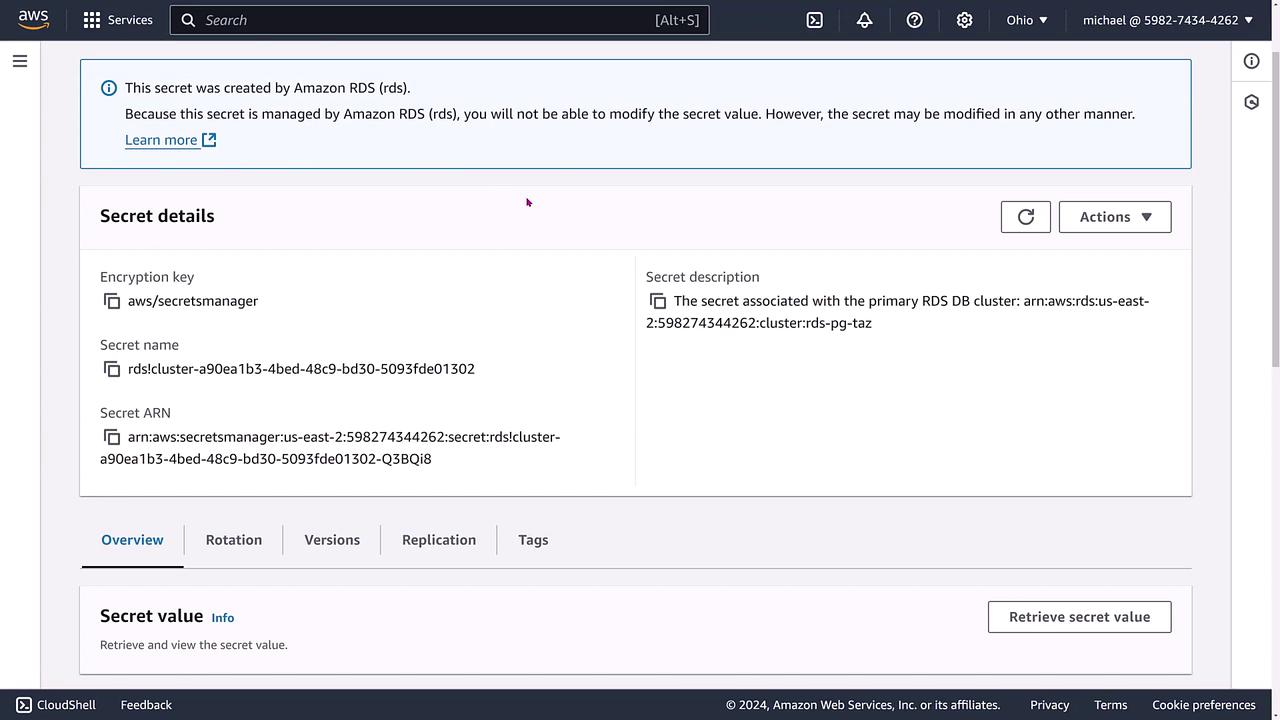Open the michael account menu

click(x=1168, y=20)
